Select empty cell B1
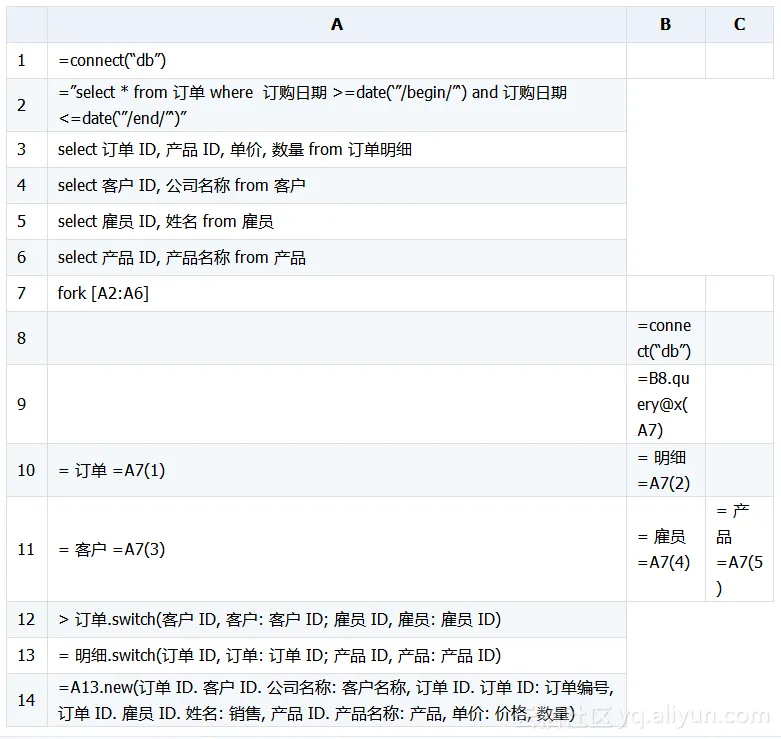781x739 pixels. 666,60
